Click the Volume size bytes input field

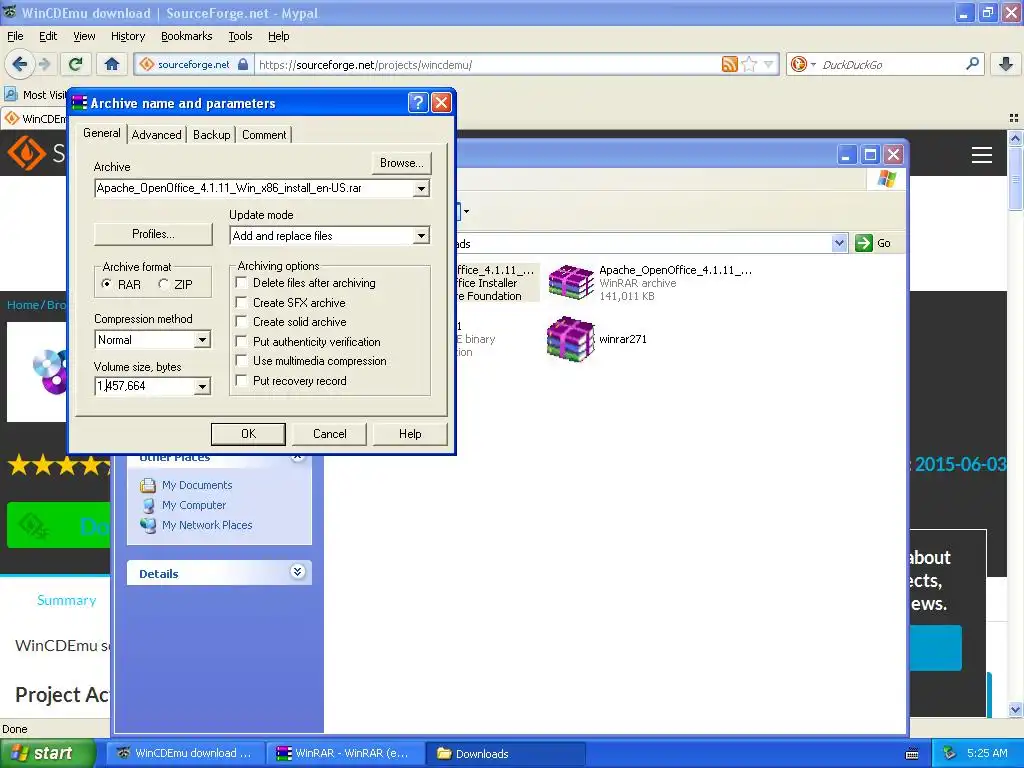point(145,386)
